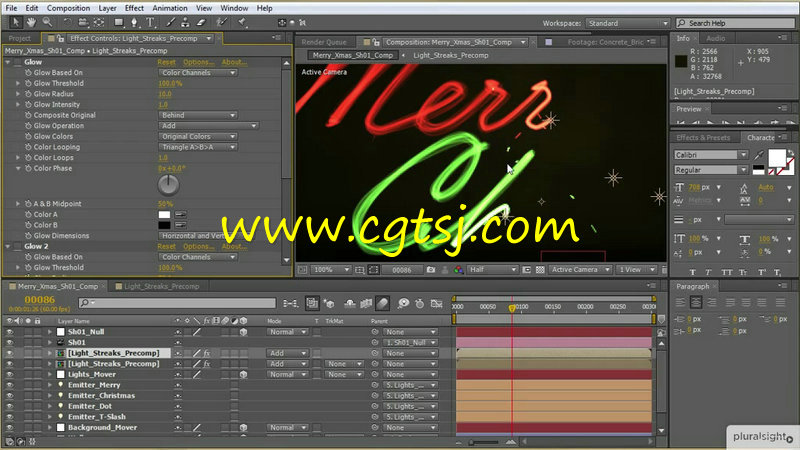Select the Rotation tool
Screen dimensions: 800x450
click(67, 22)
